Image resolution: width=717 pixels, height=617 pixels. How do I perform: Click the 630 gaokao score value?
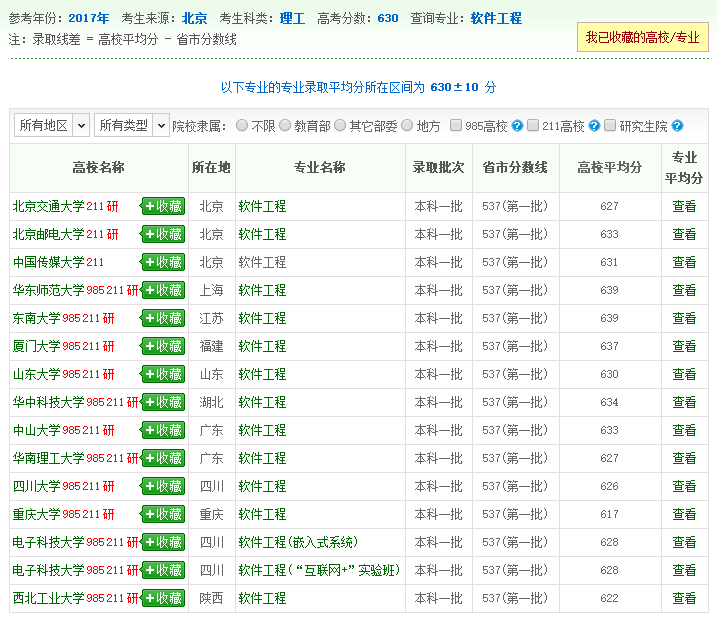tap(388, 18)
